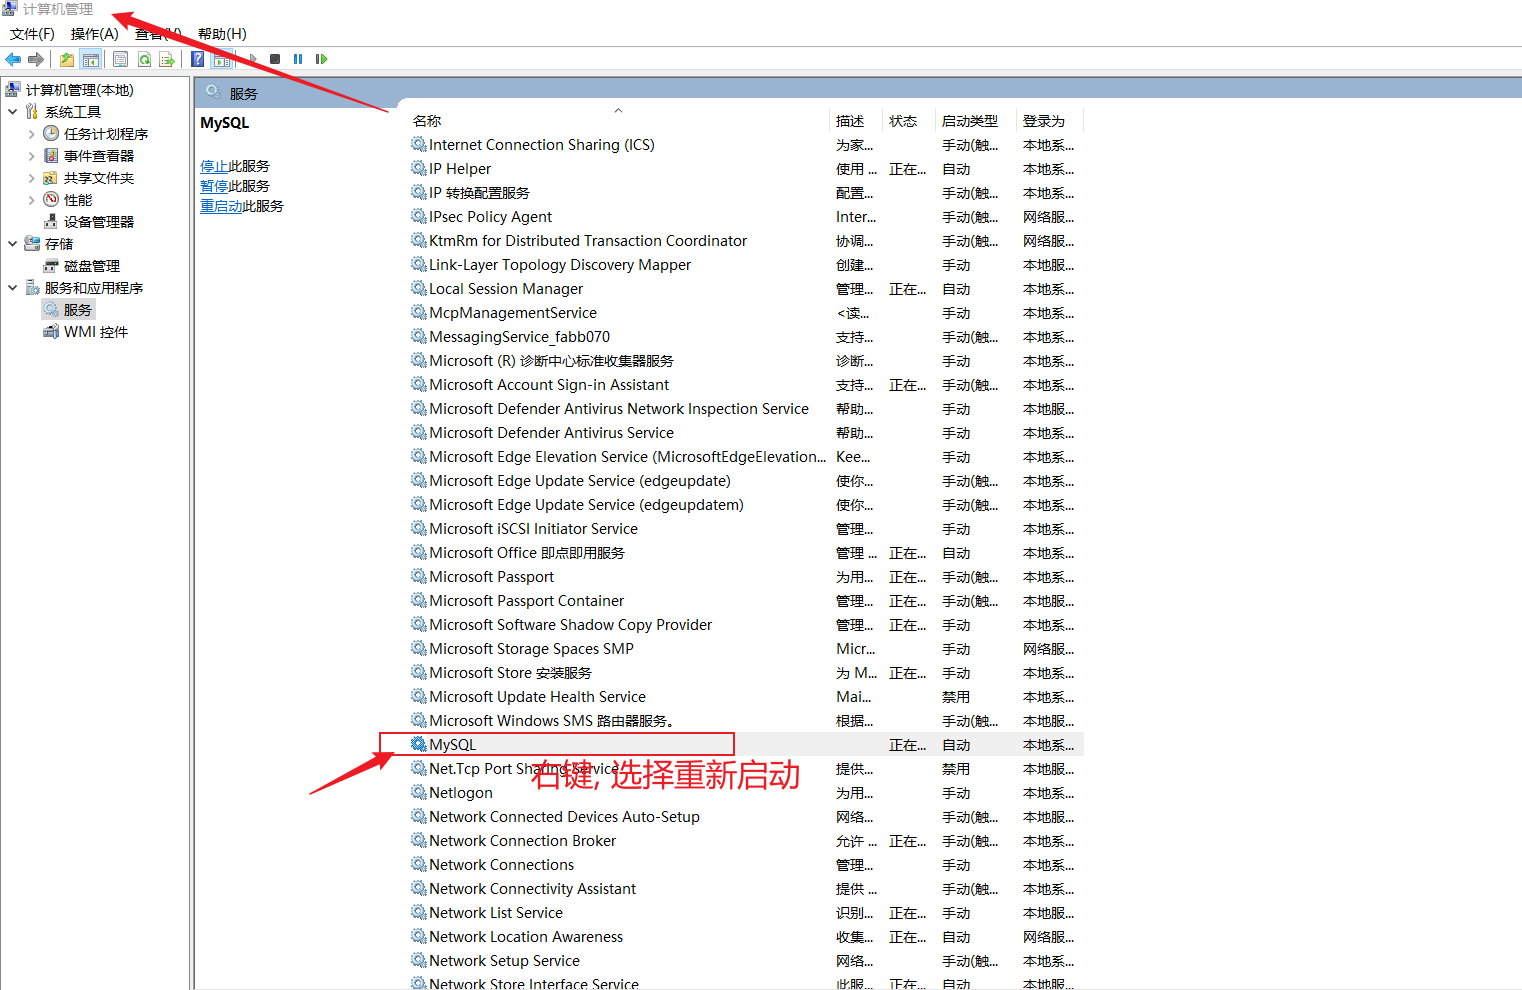Click the gear icon beside IP Helper
The height and width of the screenshot is (990, 1522).
[419, 168]
